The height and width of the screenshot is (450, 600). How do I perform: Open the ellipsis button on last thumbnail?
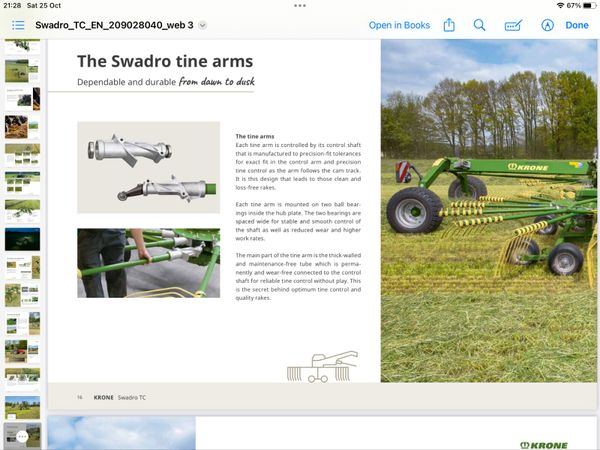[22, 437]
